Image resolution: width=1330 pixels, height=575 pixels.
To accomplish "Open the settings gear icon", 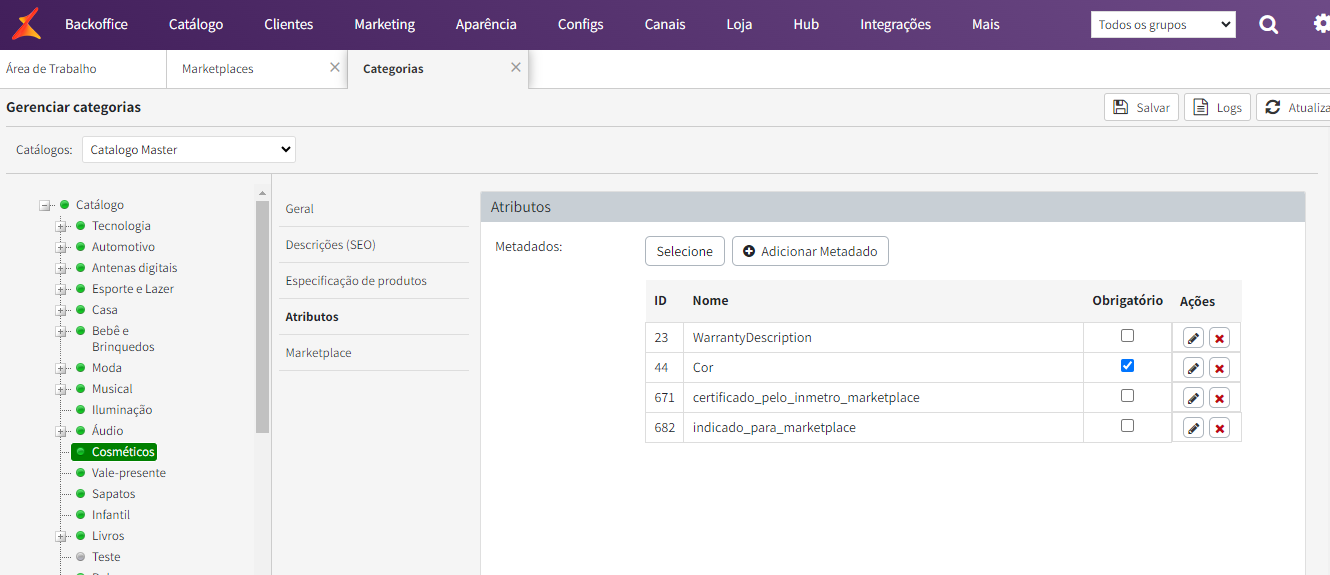I will 1321,25.
